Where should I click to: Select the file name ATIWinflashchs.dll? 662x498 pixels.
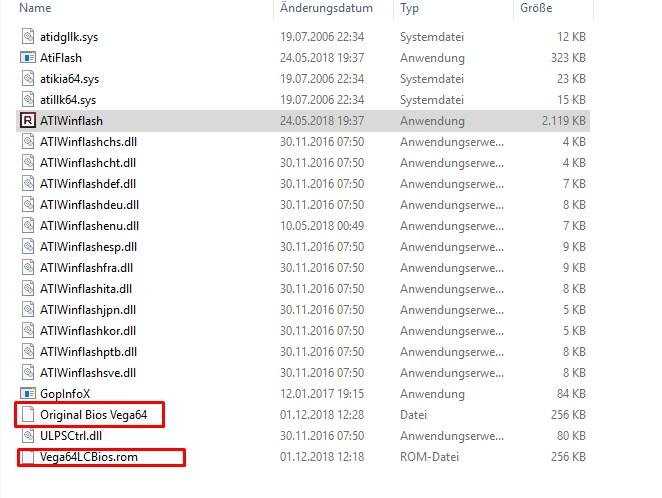[88, 142]
